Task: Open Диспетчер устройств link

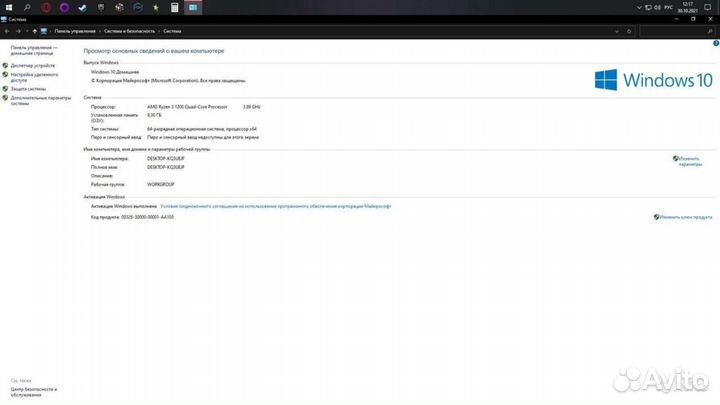Action: tap(33, 66)
